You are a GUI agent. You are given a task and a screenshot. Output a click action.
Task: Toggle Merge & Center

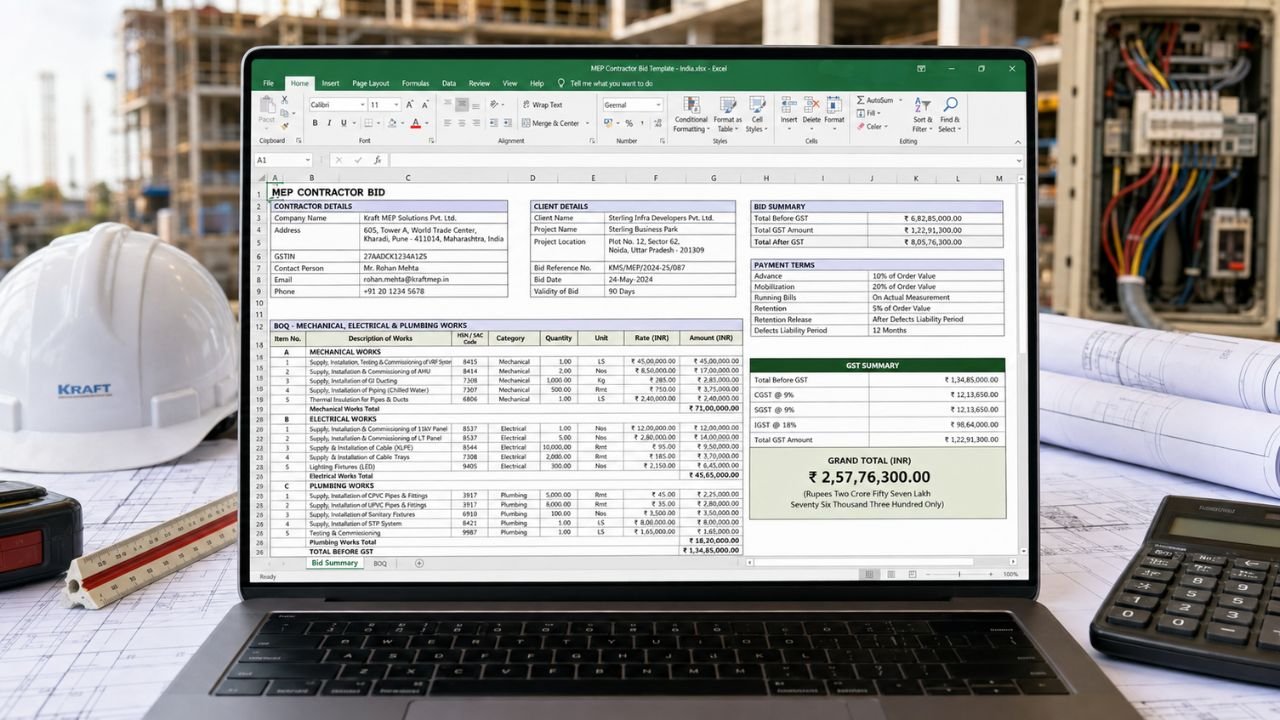(x=551, y=123)
